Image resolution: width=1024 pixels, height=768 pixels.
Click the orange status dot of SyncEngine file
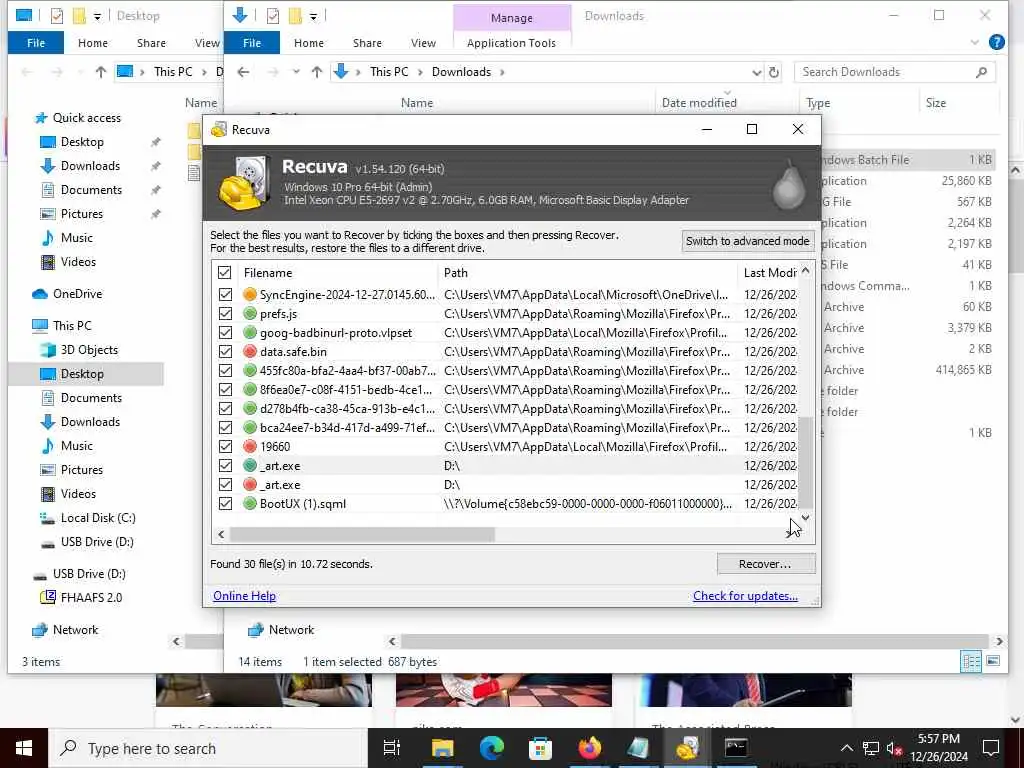tap(249, 295)
